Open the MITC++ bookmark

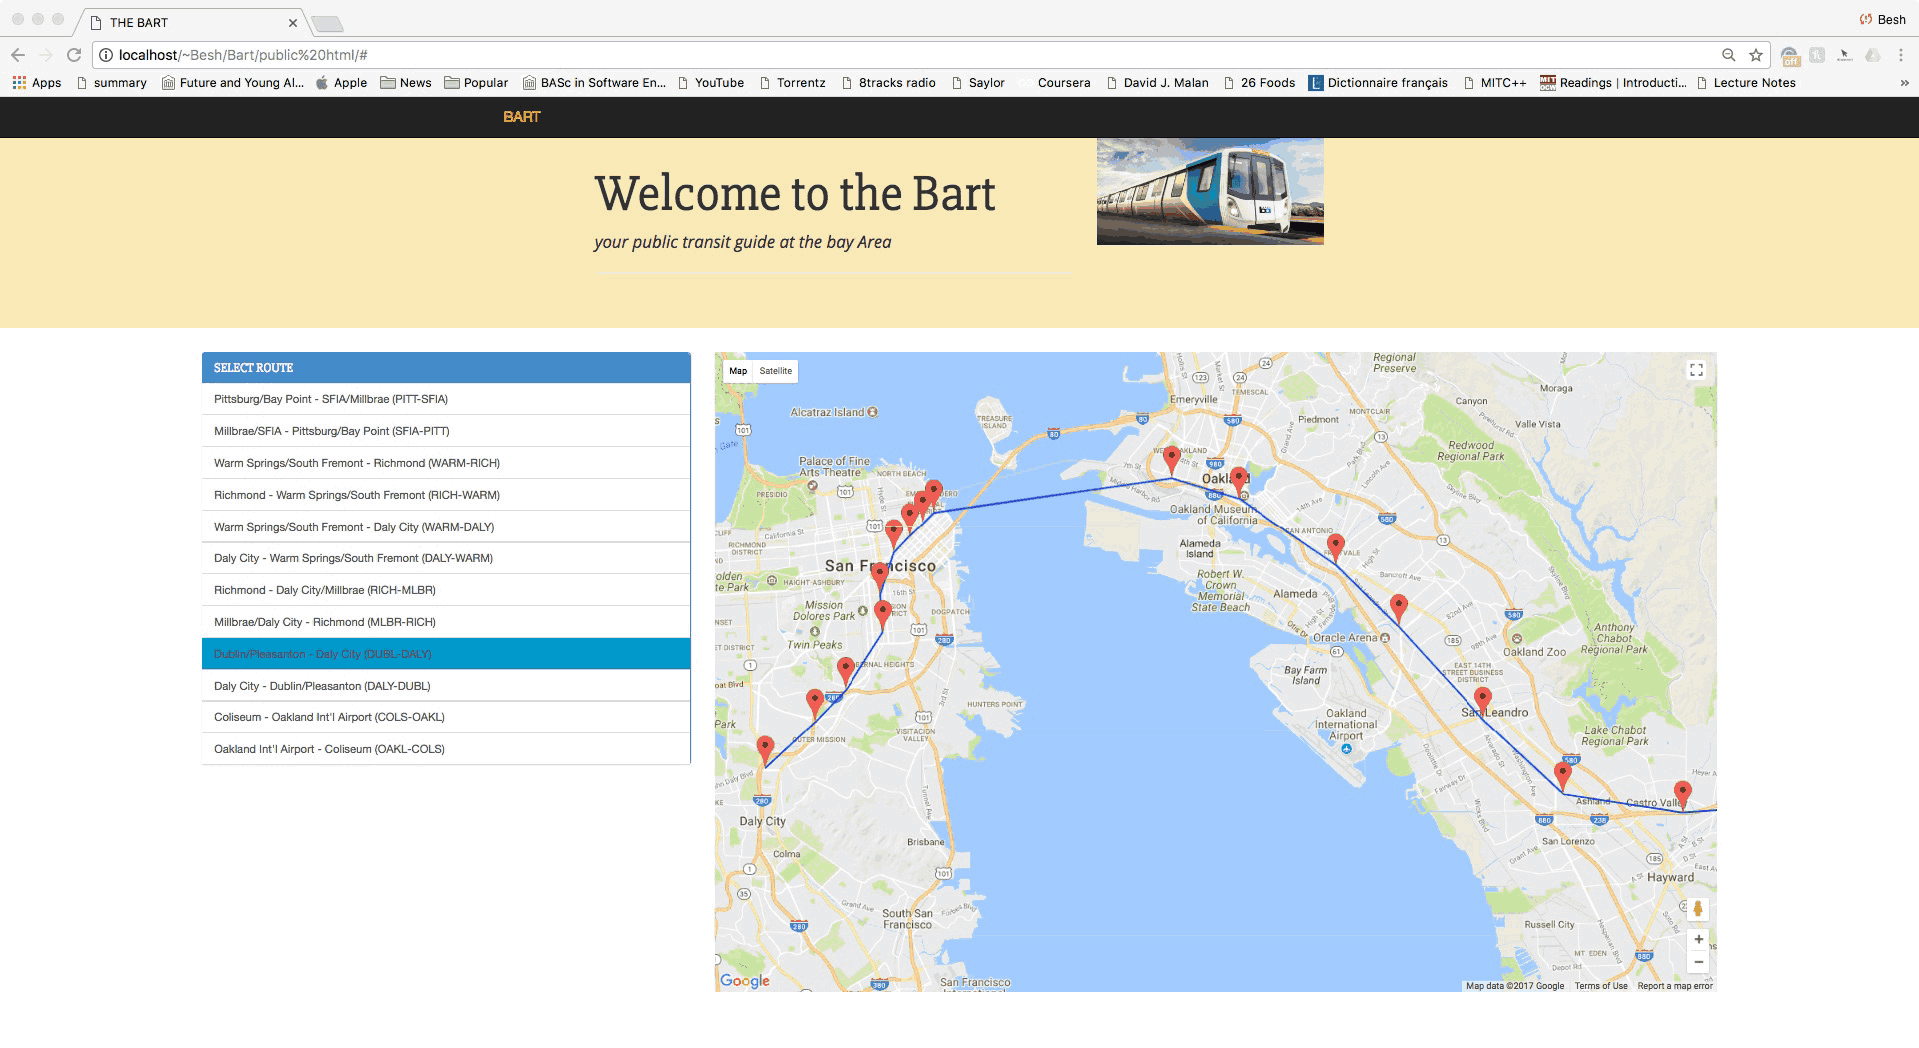[x=1495, y=83]
